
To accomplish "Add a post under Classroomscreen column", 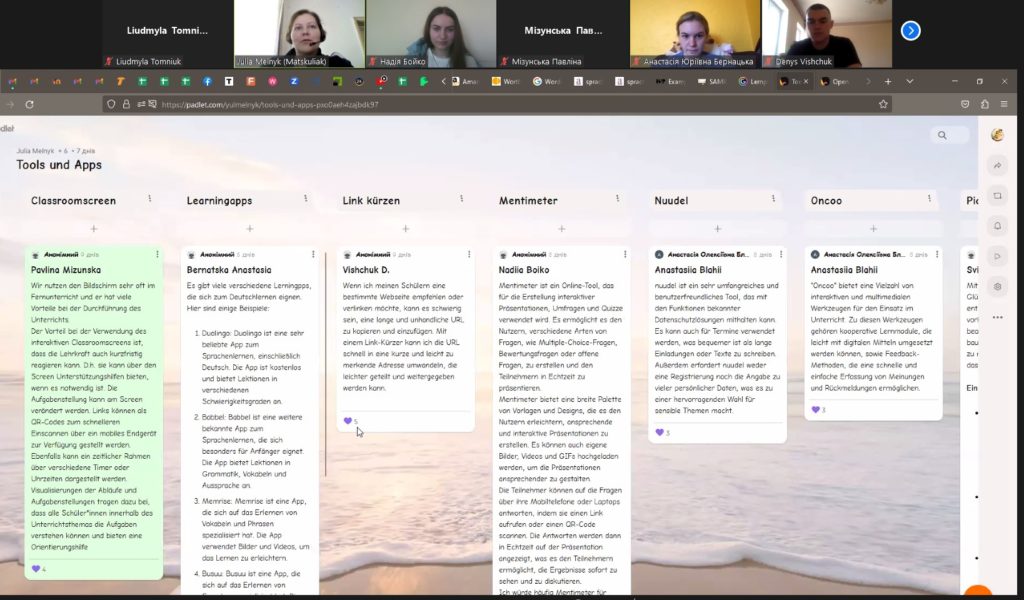I will click(93, 229).
